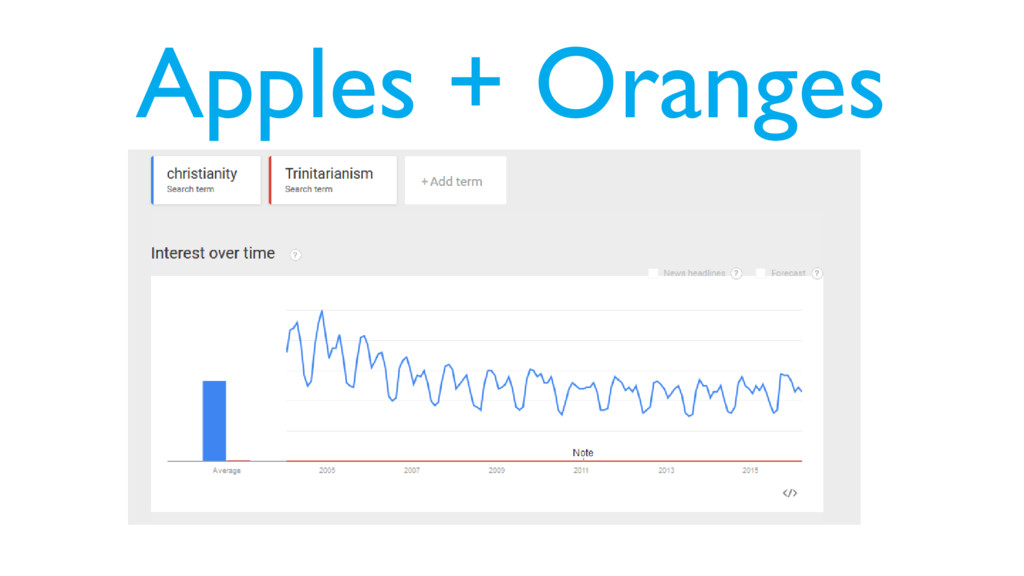Image resolution: width=1024 pixels, height=576 pixels.
Task: Click the 2005 label on time axis
Action: 327,470
